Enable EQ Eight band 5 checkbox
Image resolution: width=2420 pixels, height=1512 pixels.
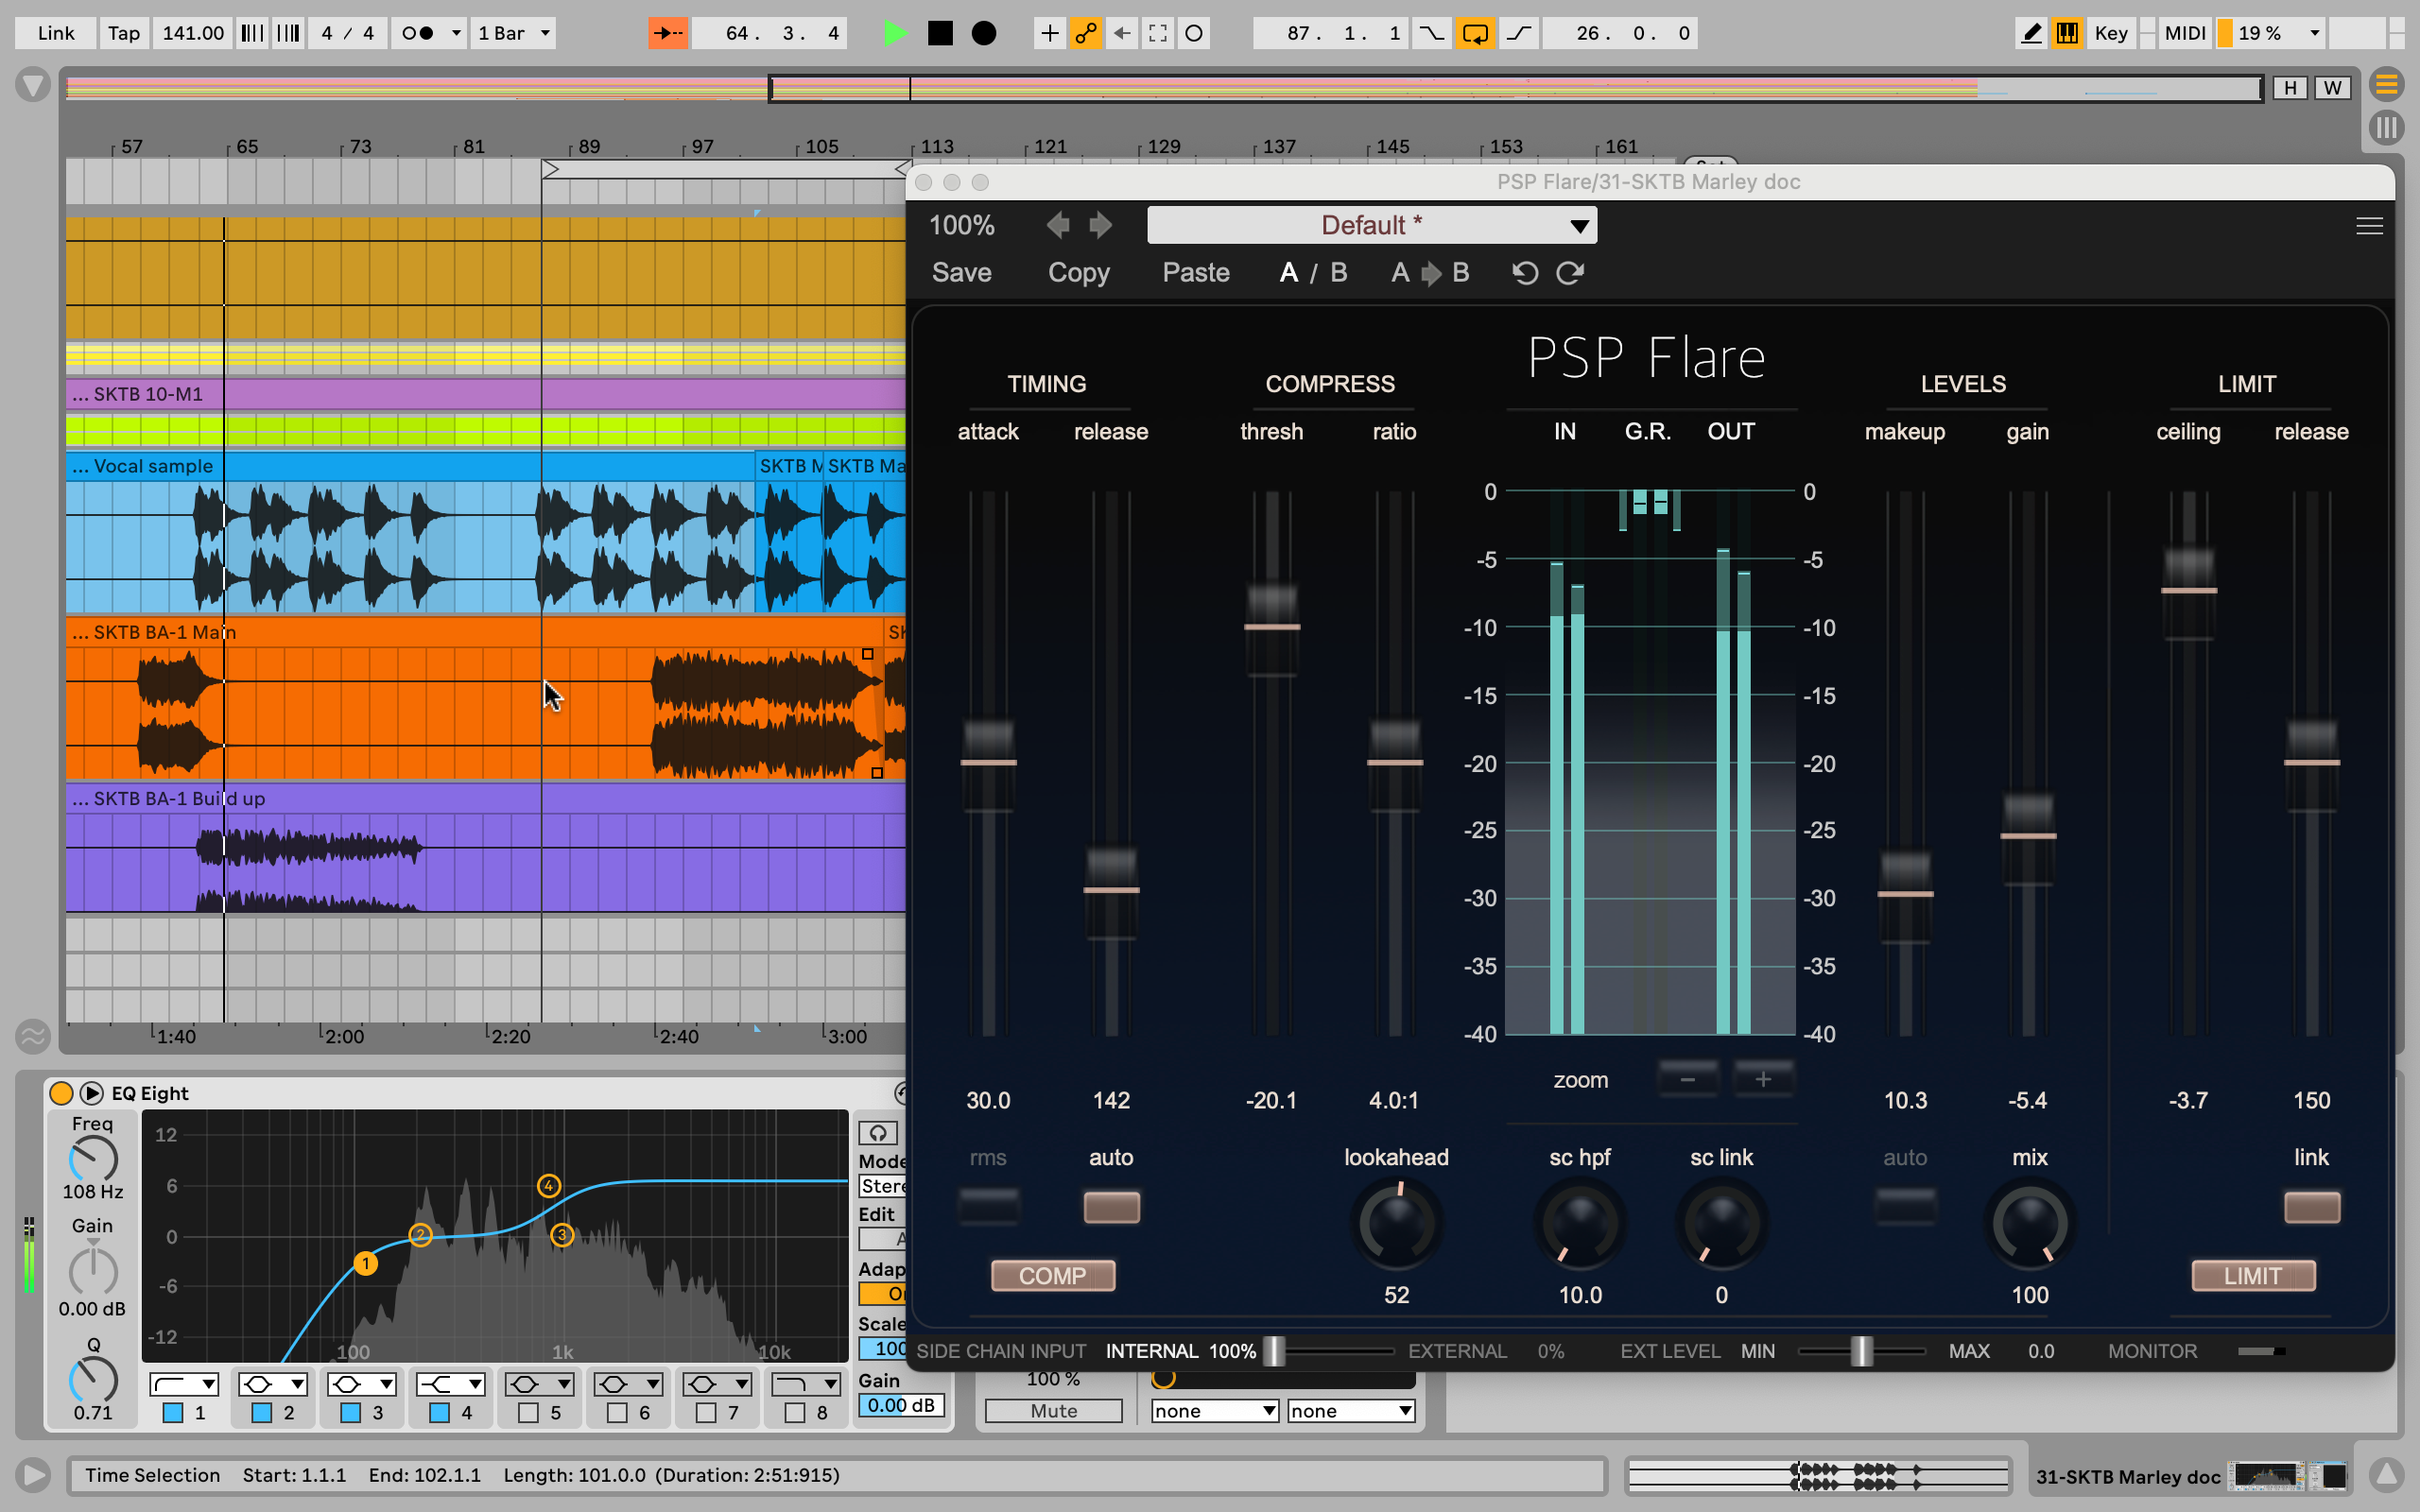(529, 1412)
